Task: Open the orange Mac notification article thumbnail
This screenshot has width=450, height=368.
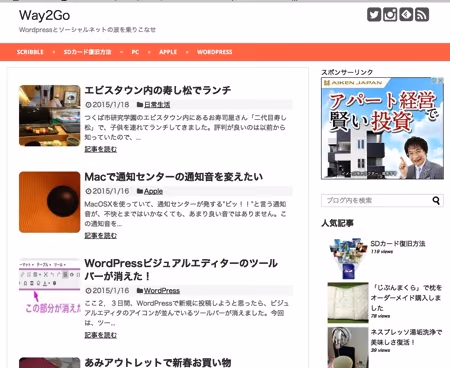Action: tap(50, 202)
